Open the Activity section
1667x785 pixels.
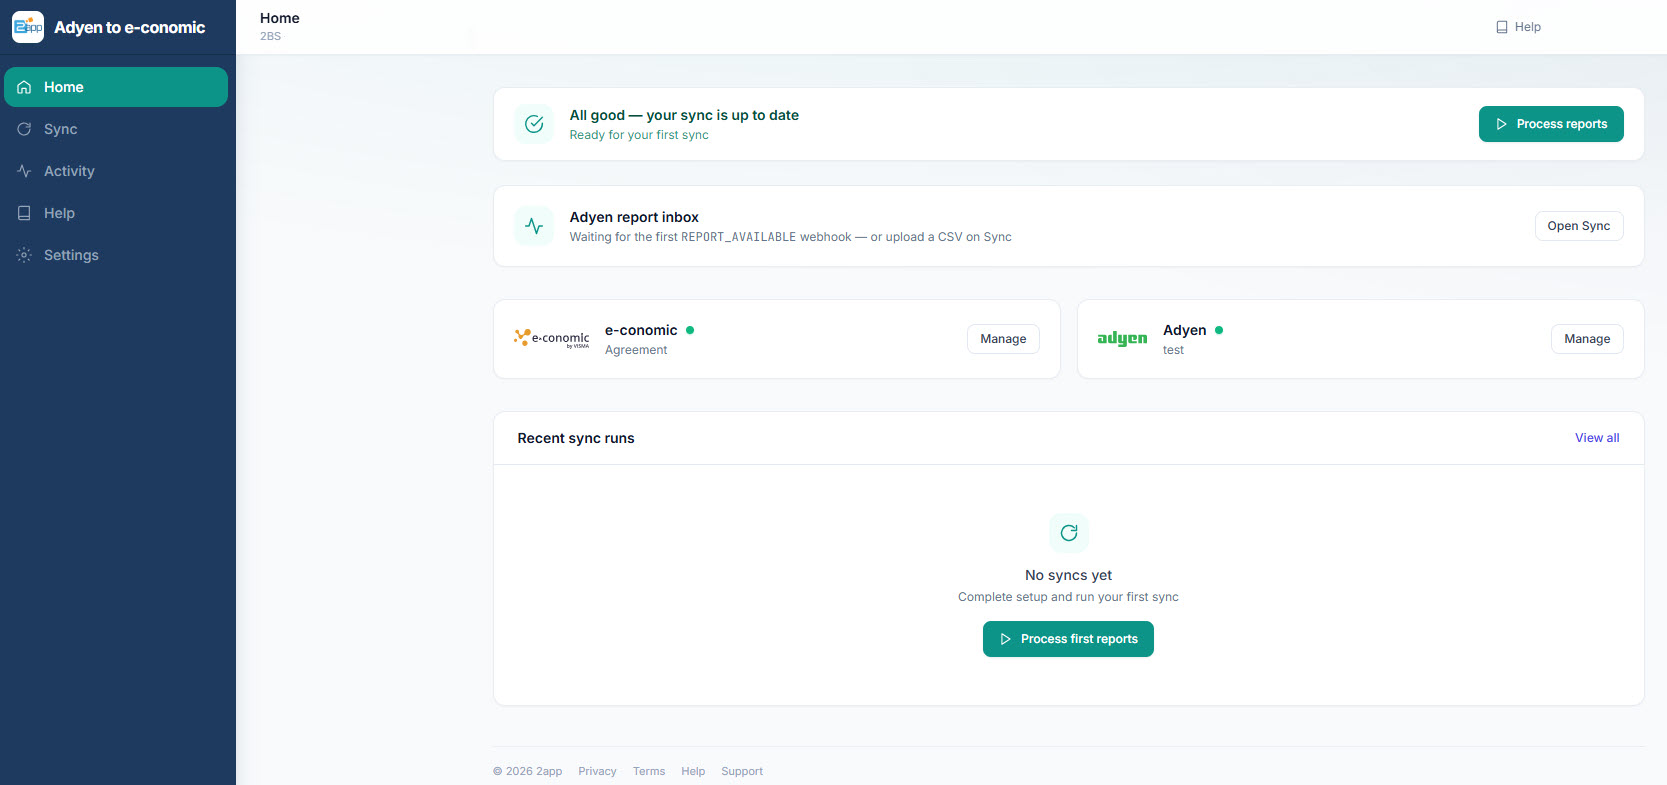pyautogui.click(x=116, y=171)
